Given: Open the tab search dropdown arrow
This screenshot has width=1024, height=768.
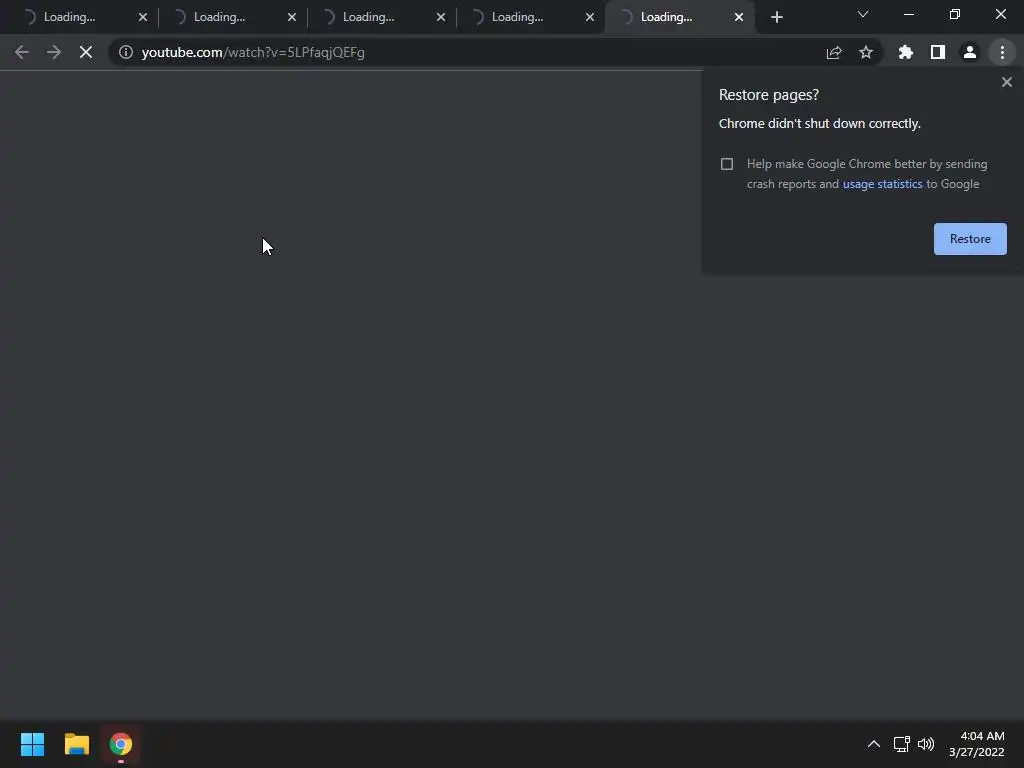Looking at the screenshot, I should pos(863,14).
